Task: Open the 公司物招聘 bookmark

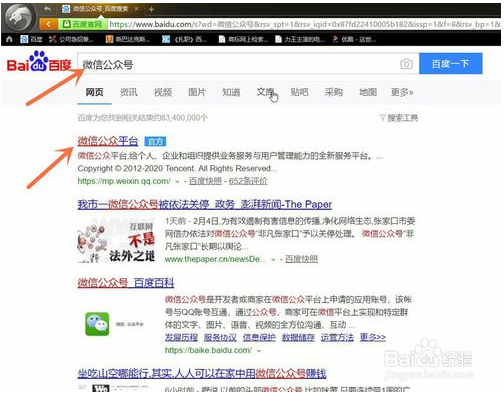Action: coord(71,39)
